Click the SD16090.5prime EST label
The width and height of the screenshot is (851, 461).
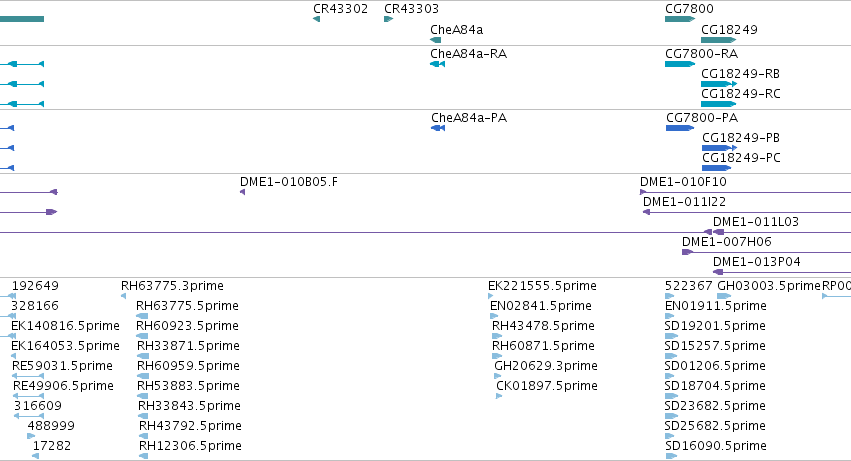(x=715, y=446)
